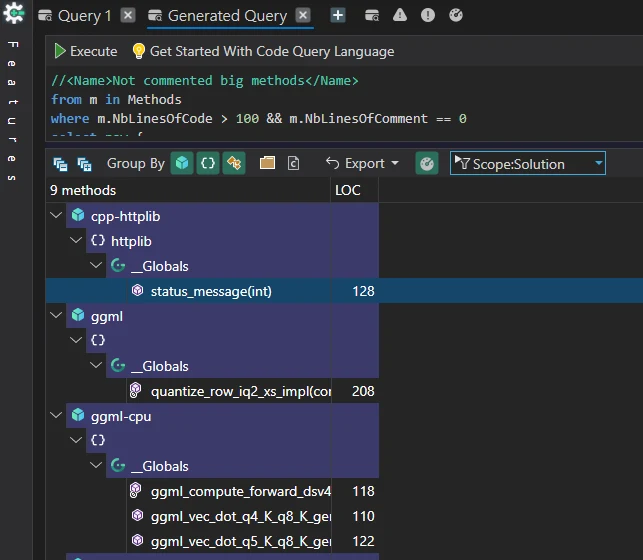This screenshot has width=643, height=560.
Task: Execute the current query
Action: [x=86, y=51]
